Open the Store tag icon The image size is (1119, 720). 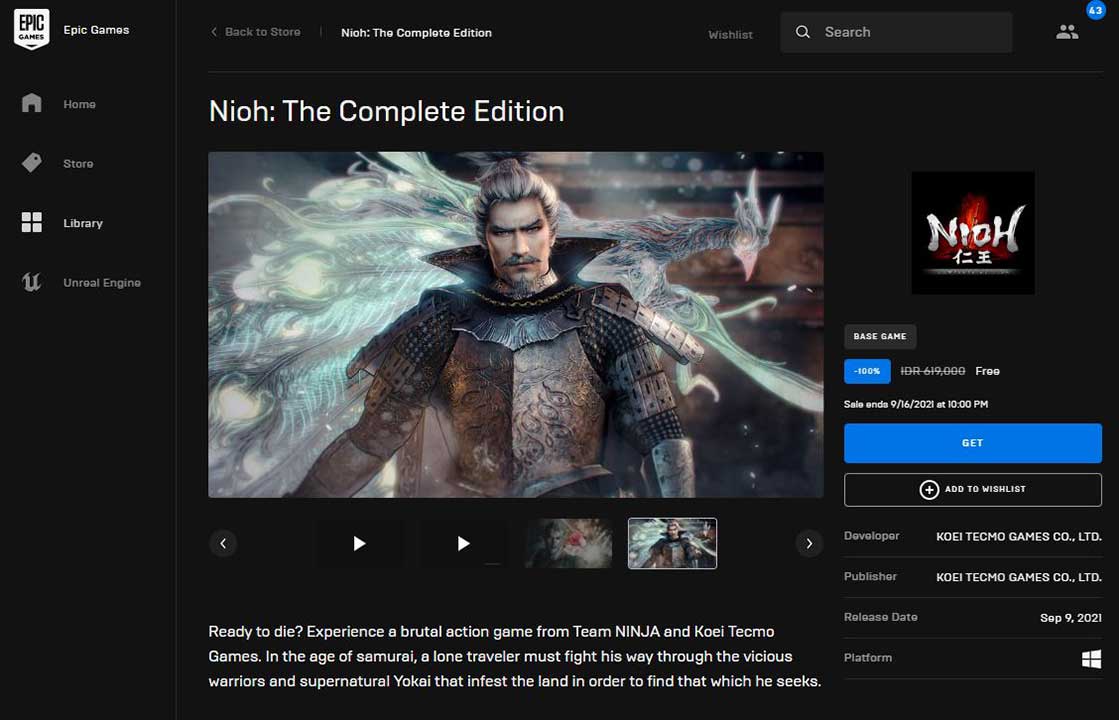(x=31, y=163)
